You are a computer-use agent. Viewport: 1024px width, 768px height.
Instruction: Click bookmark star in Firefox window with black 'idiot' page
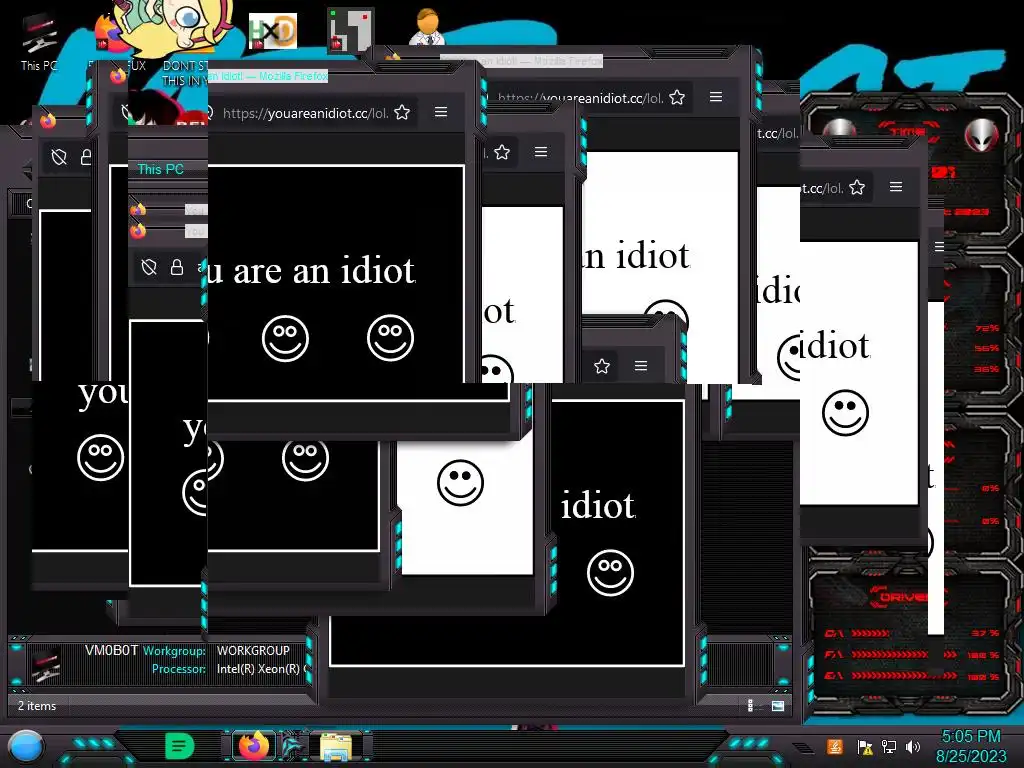(x=602, y=366)
